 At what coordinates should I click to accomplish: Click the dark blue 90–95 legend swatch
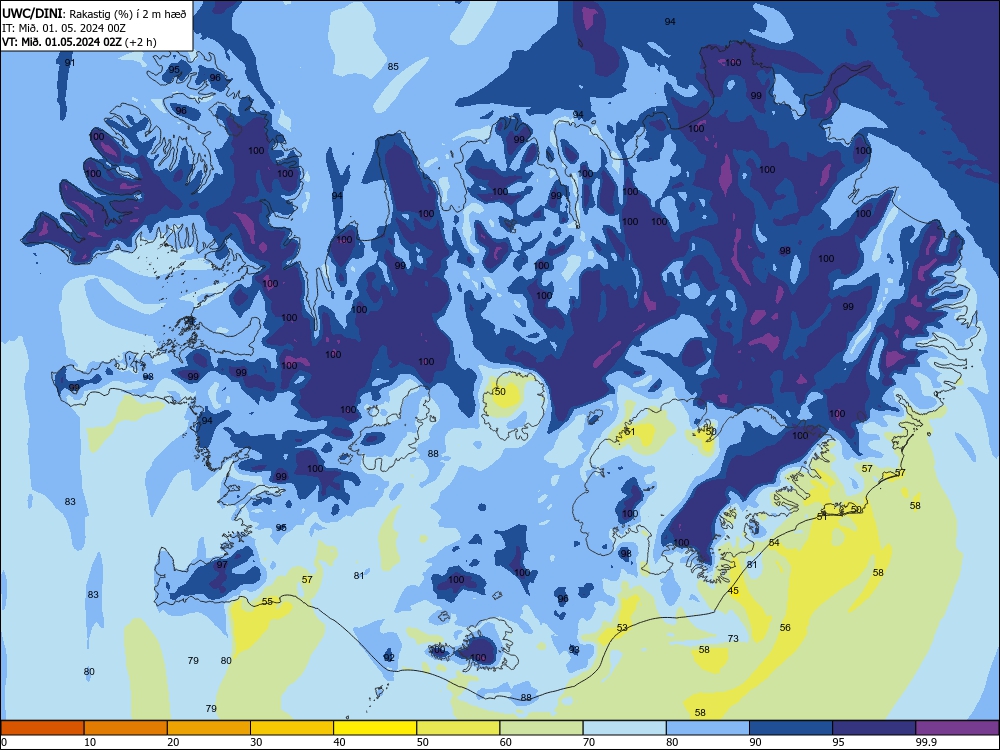(791, 728)
